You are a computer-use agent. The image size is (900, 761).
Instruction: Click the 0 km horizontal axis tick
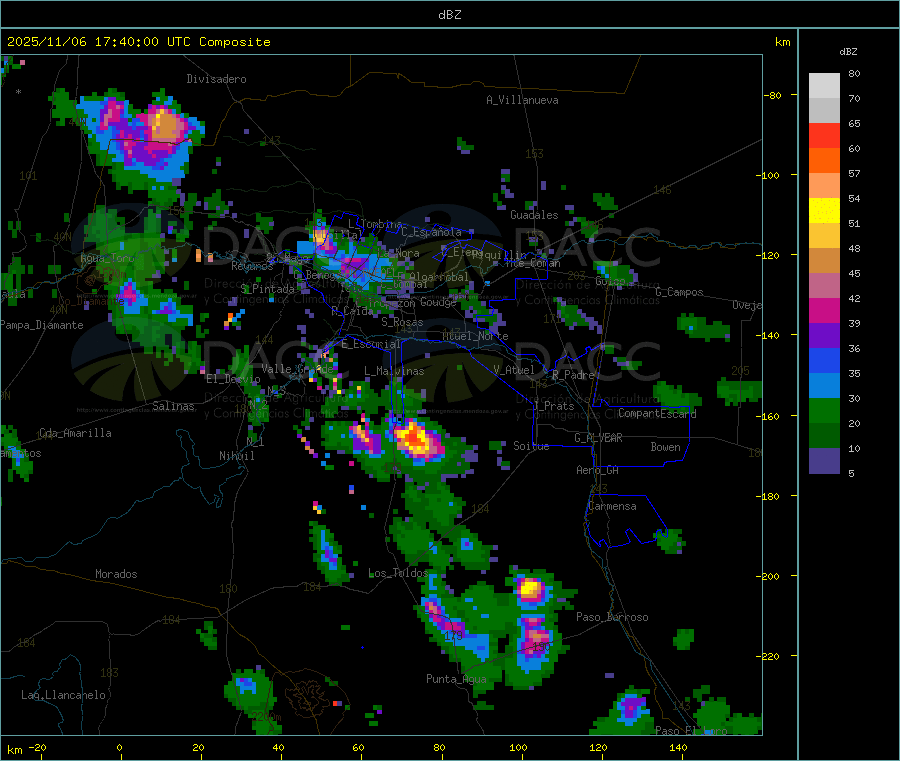[119, 747]
